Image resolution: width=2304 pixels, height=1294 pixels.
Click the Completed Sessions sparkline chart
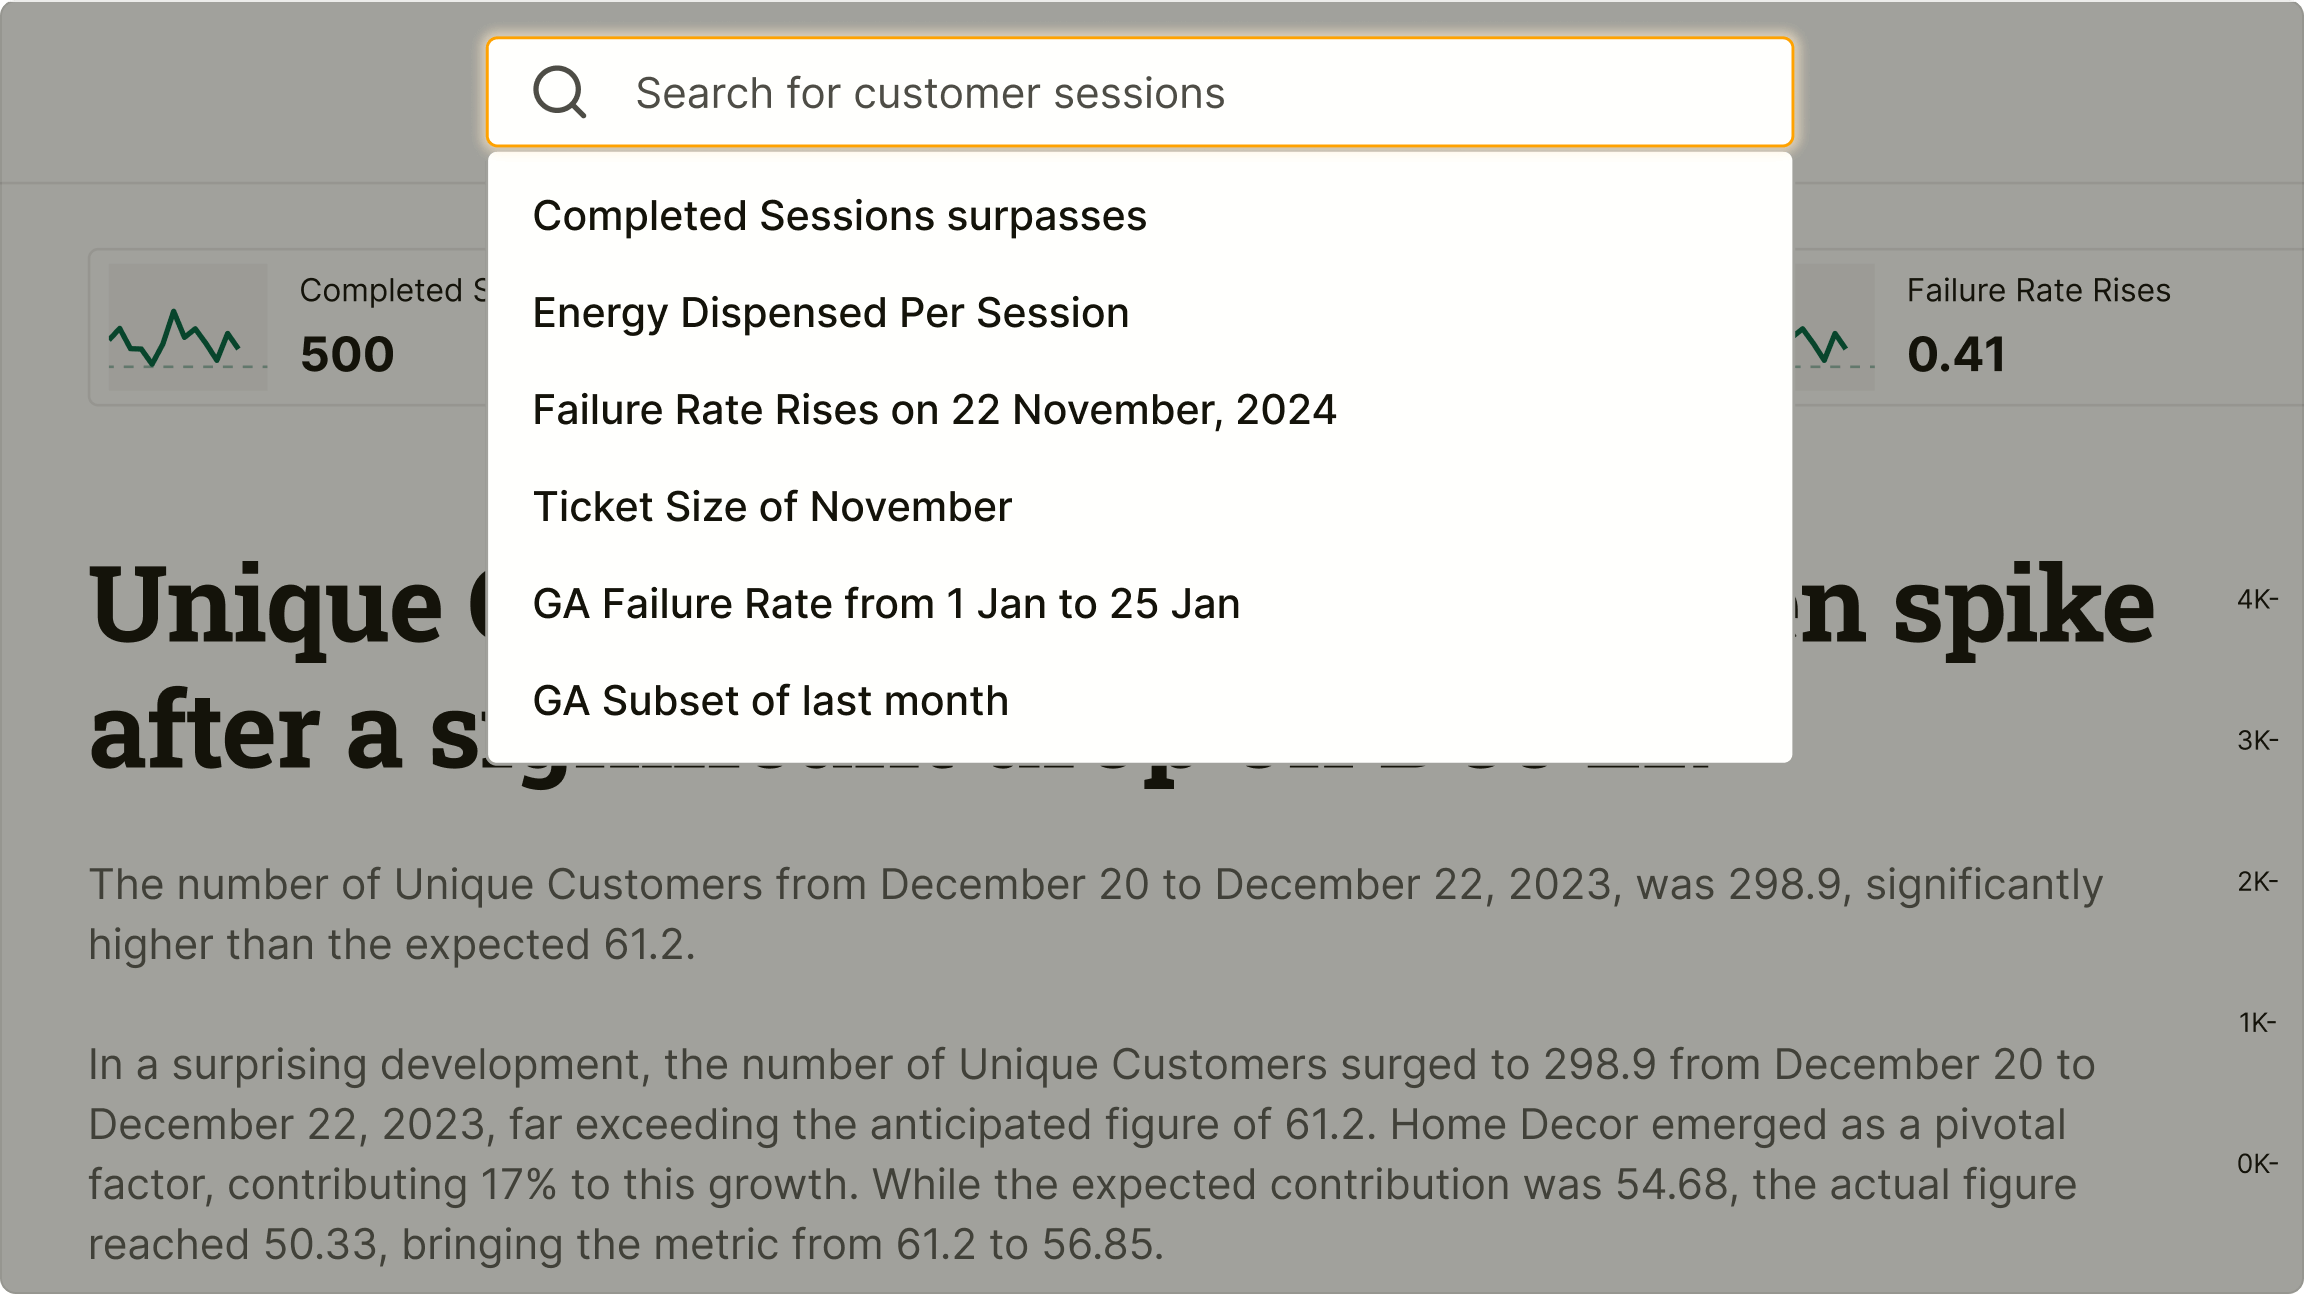(187, 327)
